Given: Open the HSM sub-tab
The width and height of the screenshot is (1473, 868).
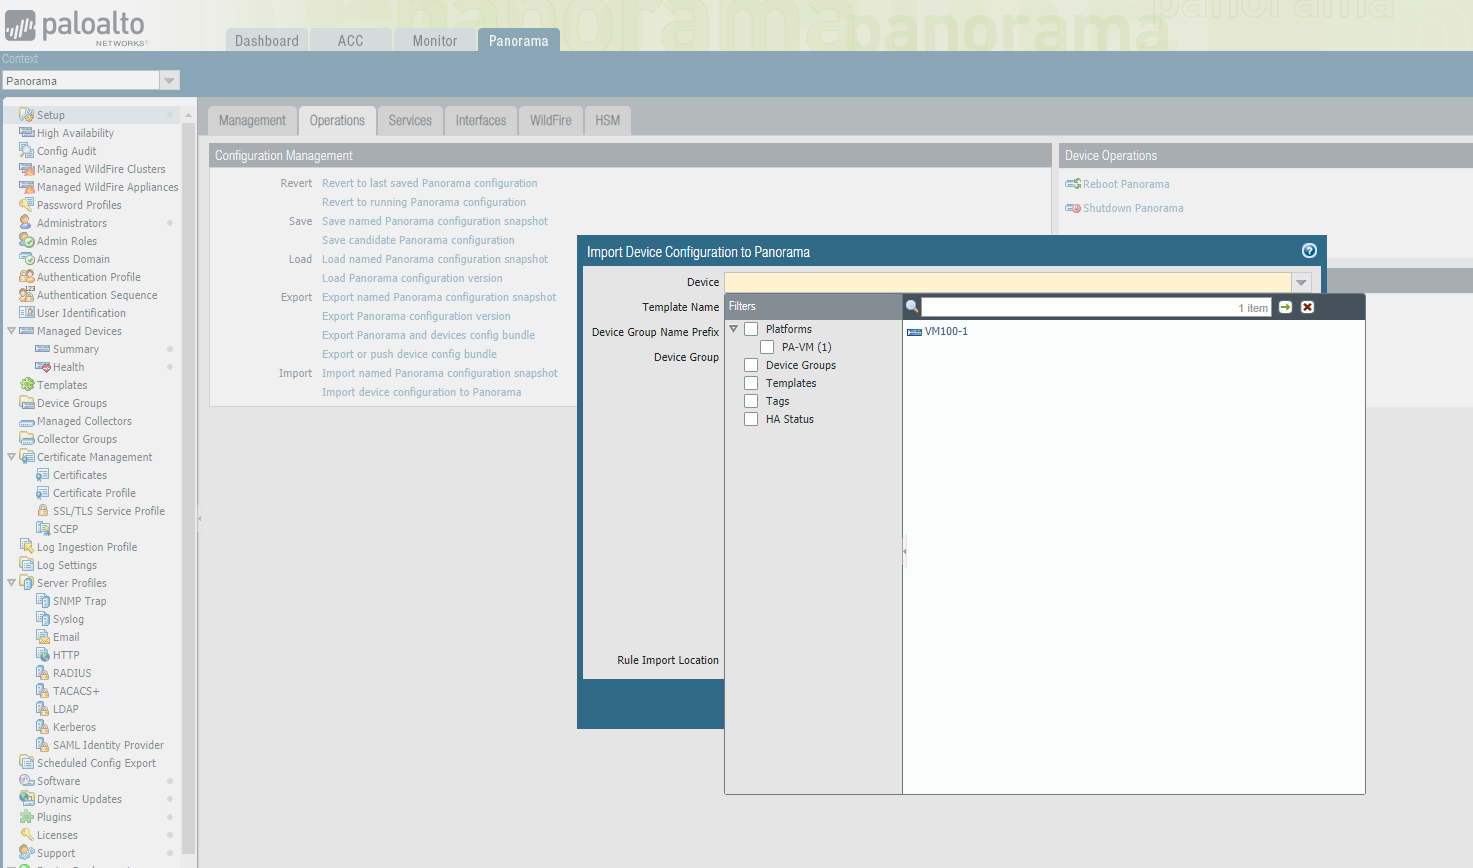Looking at the screenshot, I should pos(608,120).
